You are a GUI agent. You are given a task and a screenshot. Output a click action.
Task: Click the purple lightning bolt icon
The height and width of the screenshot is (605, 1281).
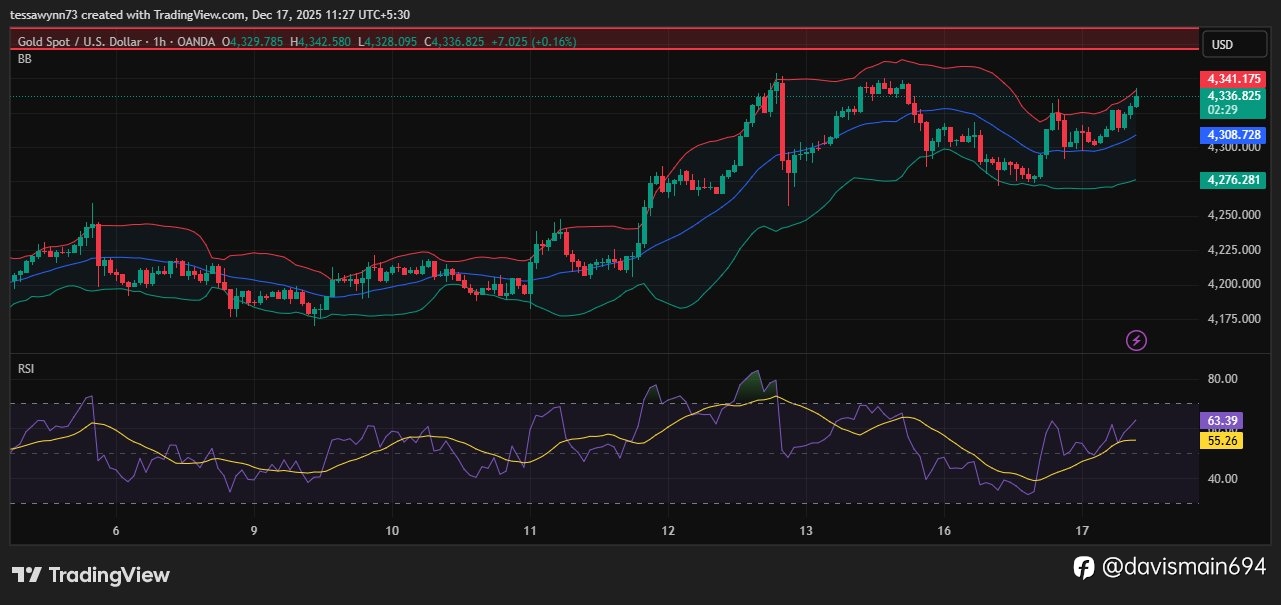click(x=1136, y=341)
